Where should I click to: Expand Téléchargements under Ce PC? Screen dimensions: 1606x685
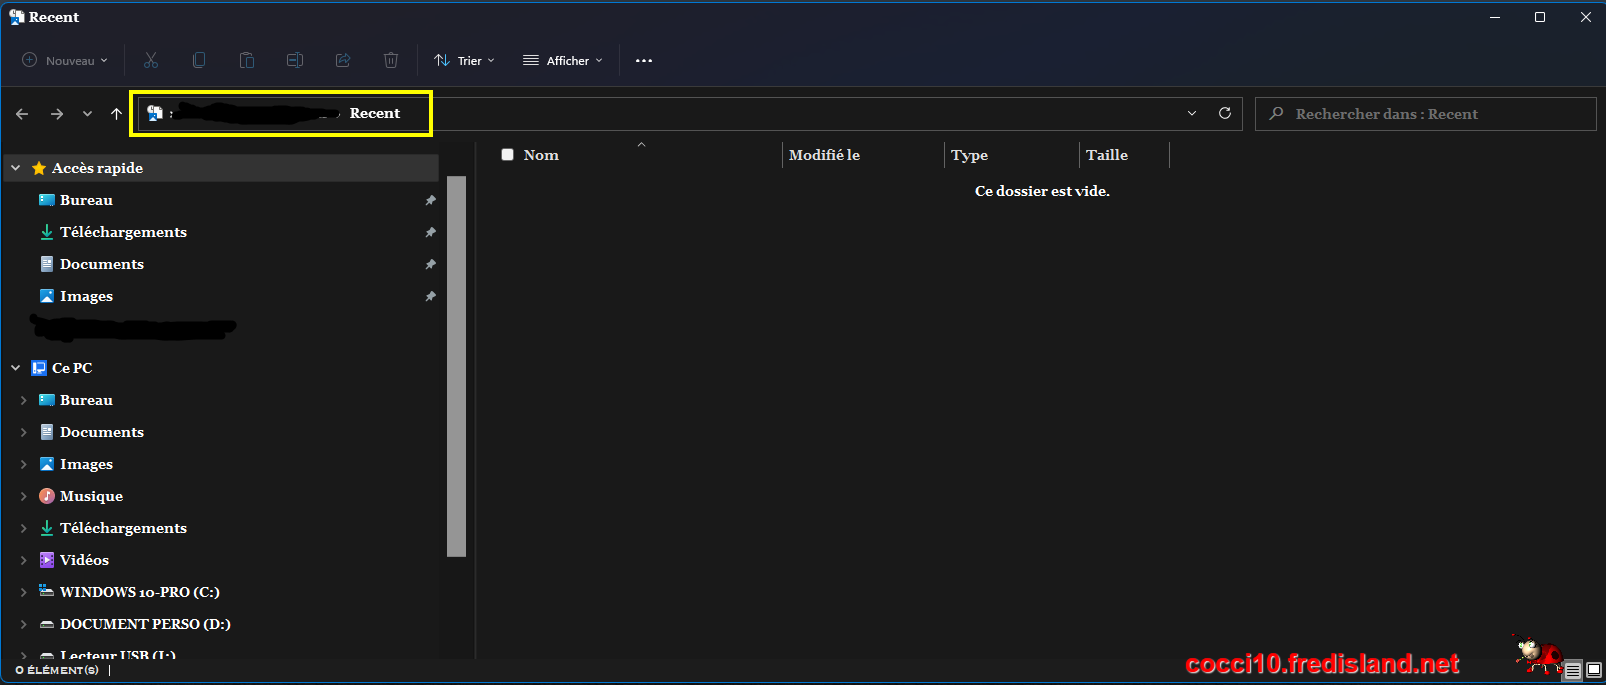(24, 528)
